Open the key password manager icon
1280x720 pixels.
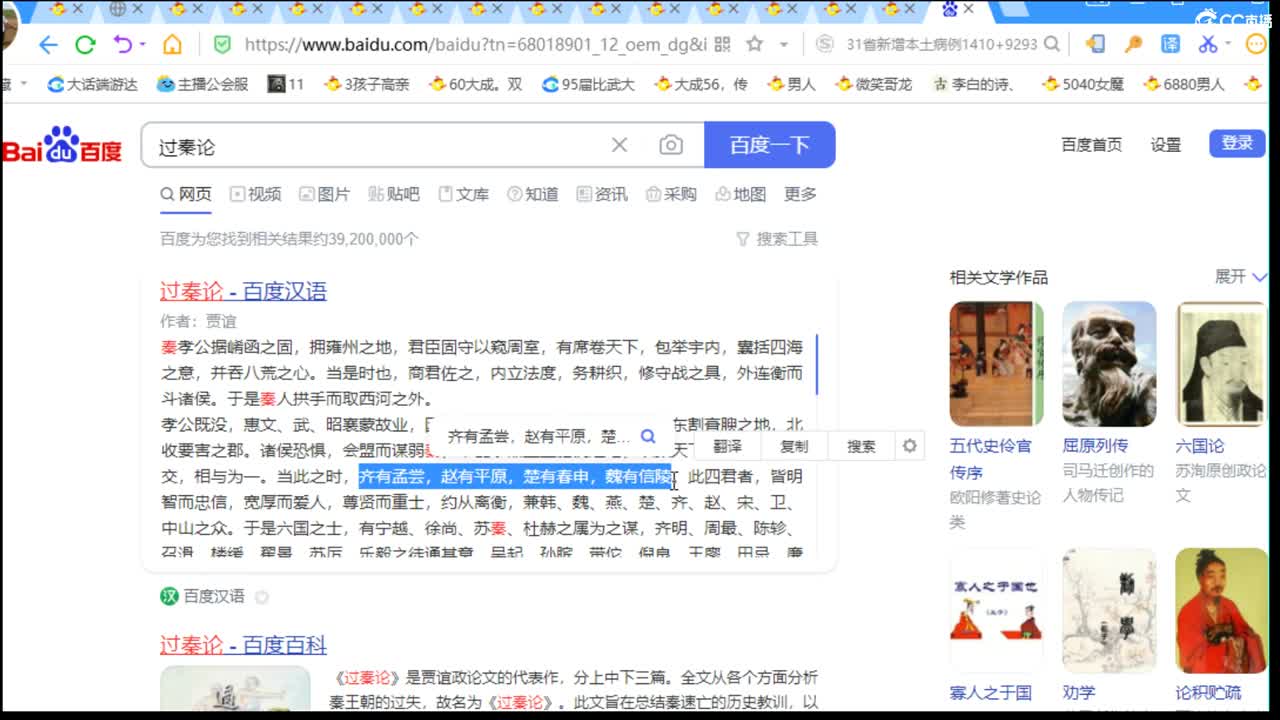click(1133, 45)
